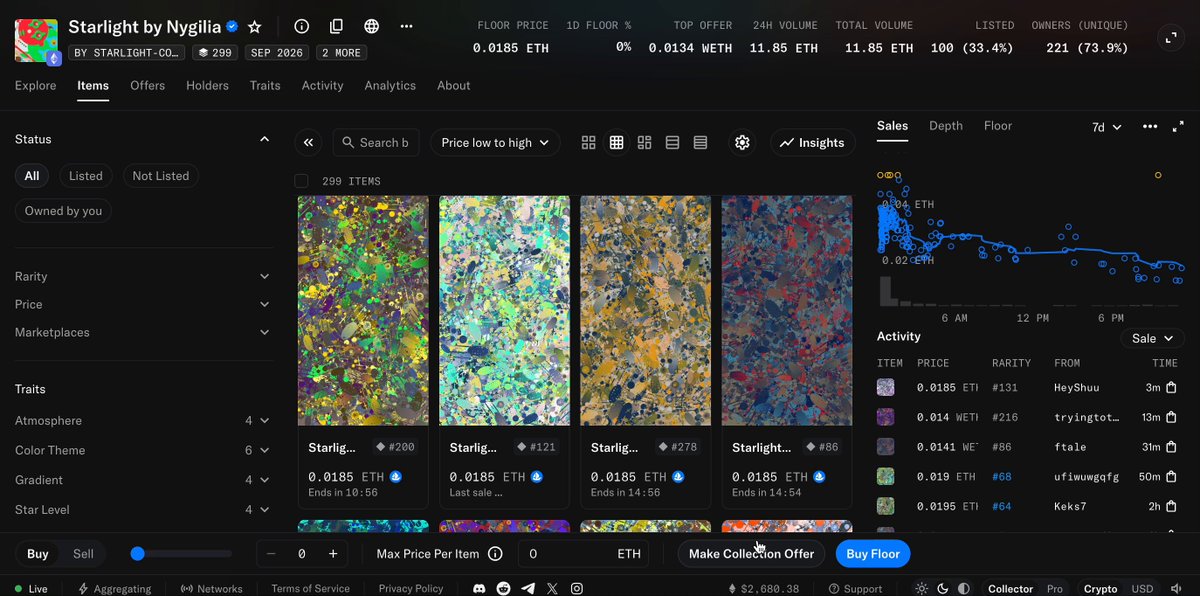Filter status to Listed

pyautogui.click(x=86, y=176)
